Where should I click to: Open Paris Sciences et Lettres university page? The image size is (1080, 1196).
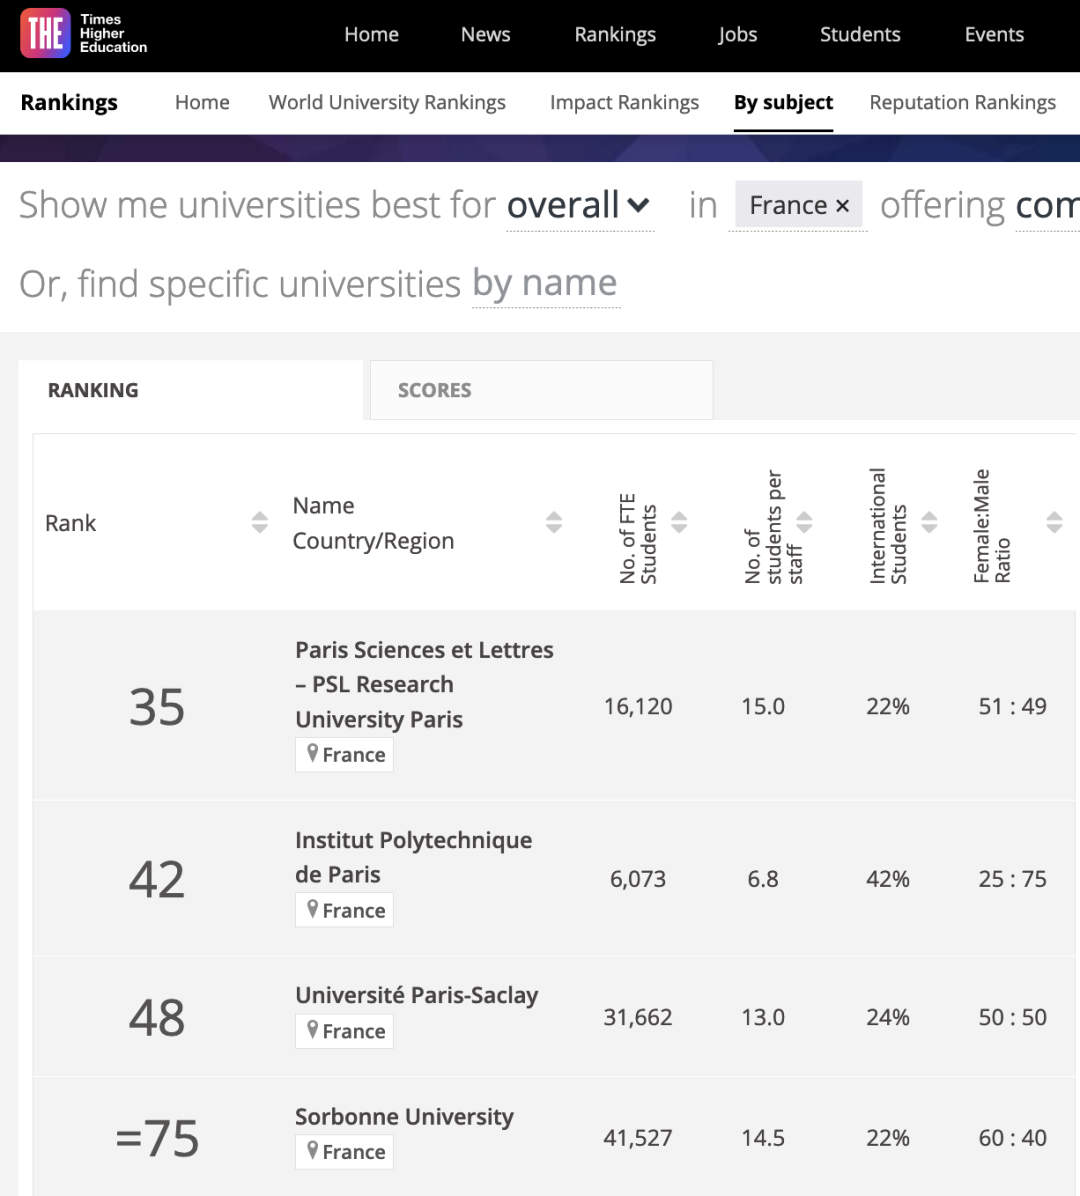pyautogui.click(x=424, y=684)
